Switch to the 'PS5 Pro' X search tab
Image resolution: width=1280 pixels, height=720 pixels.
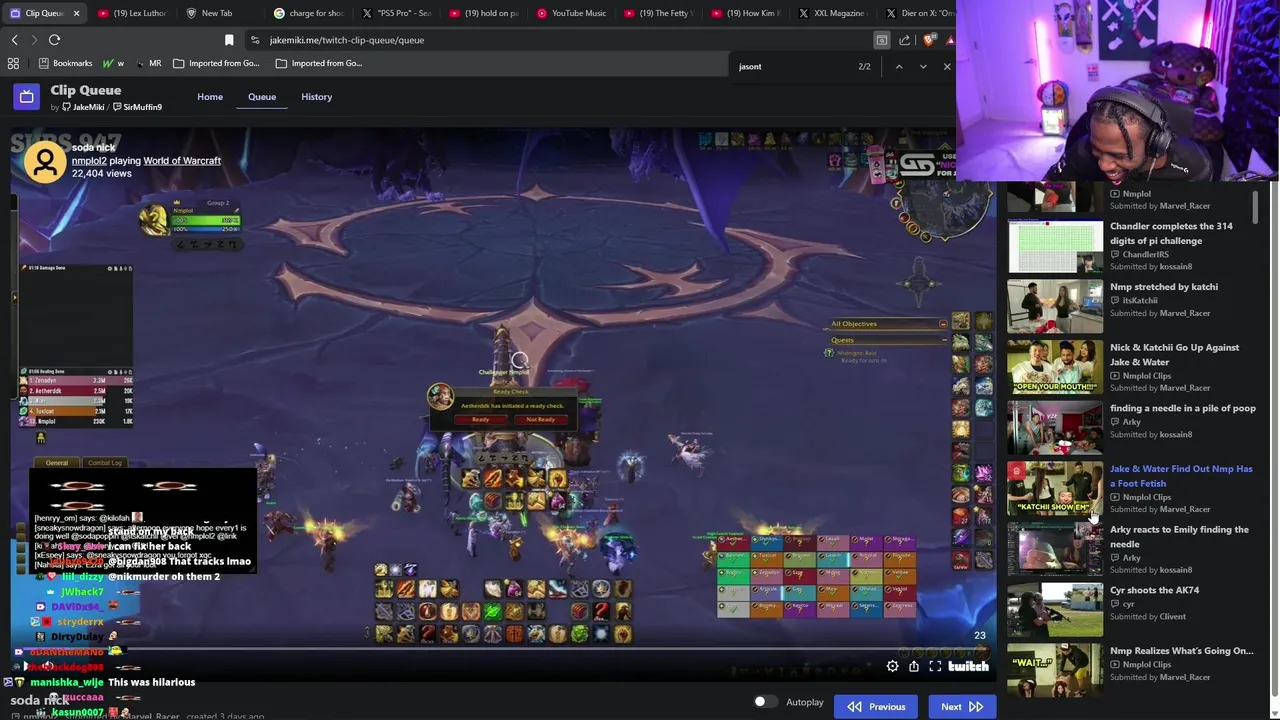[396, 13]
